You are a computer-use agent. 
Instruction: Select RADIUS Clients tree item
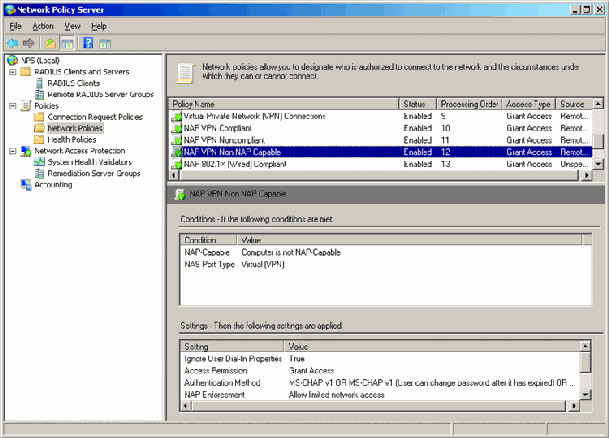pos(73,83)
